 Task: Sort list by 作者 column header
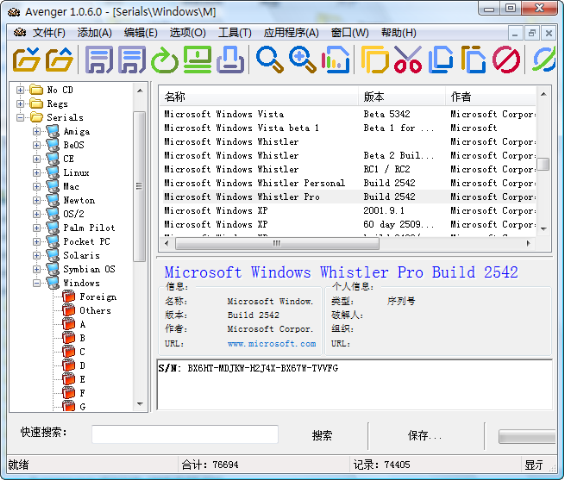point(491,96)
